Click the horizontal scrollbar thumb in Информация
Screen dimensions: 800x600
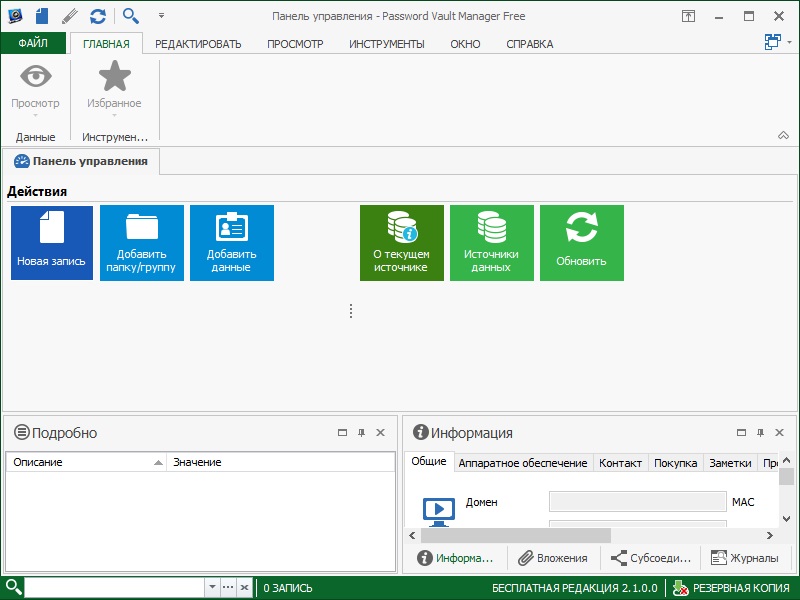pos(515,535)
